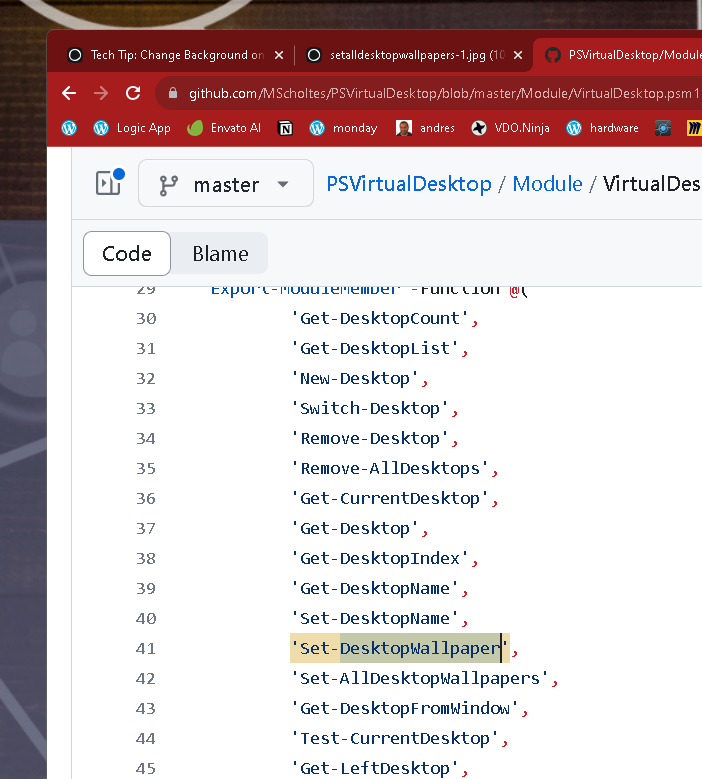This screenshot has width=702, height=779.
Task: Click 'Set-DesktopName' code text
Action: click(x=375, y=619)
